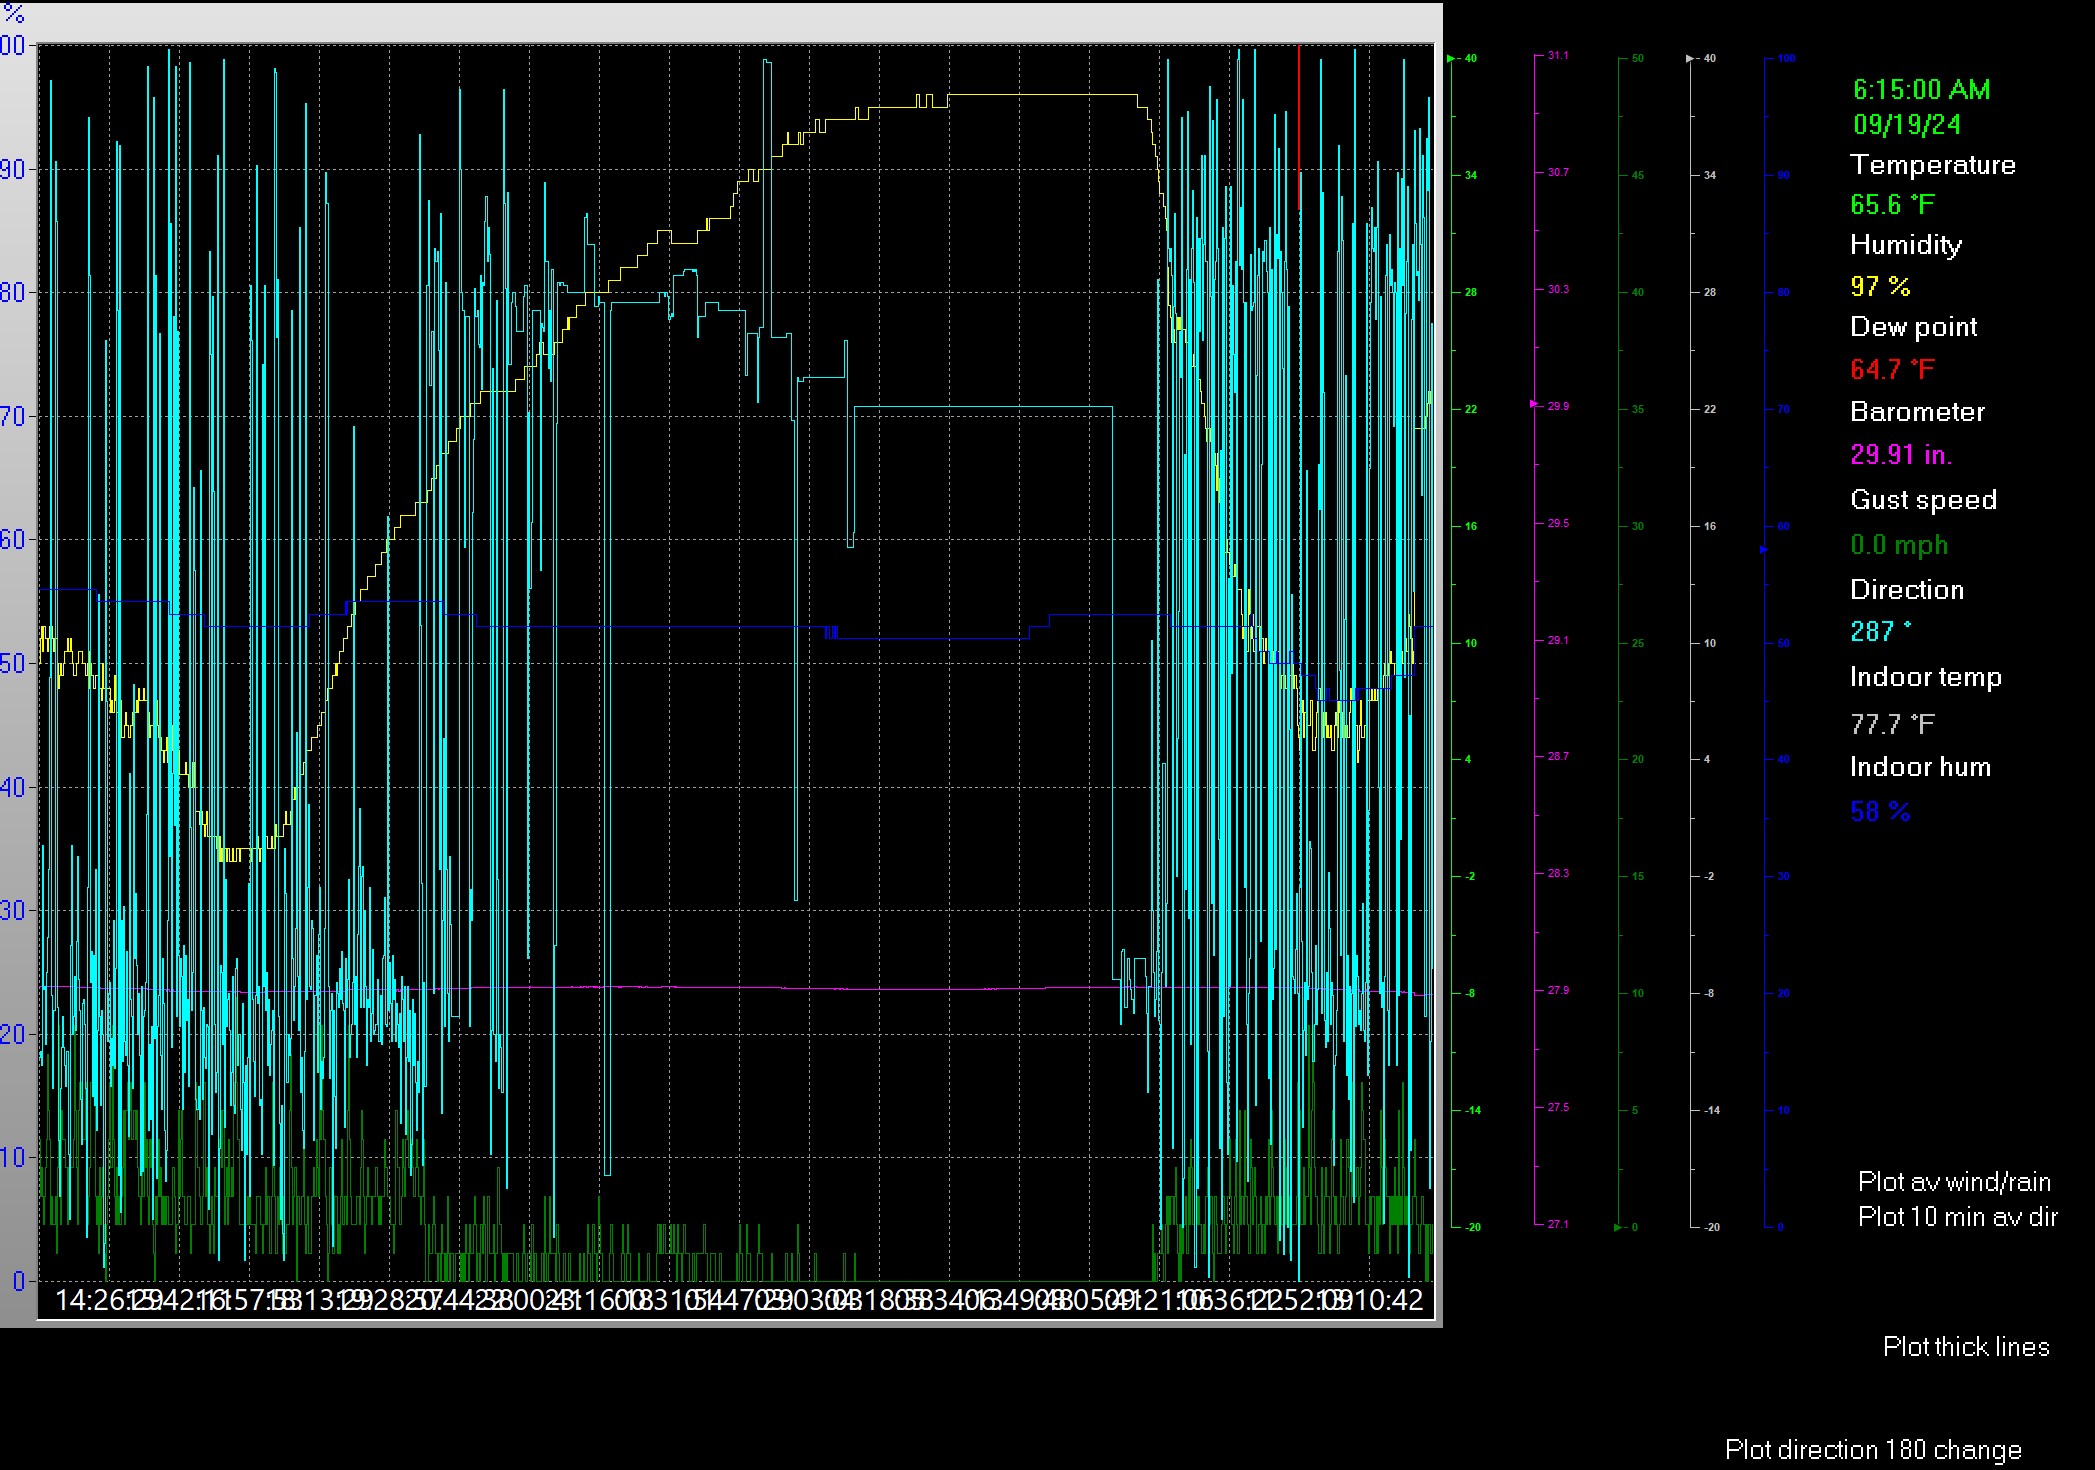The height and width of the screenshot is (1470, 2095).
Task: Click the Dew point legend label
Action: (x=1913, y=327)
